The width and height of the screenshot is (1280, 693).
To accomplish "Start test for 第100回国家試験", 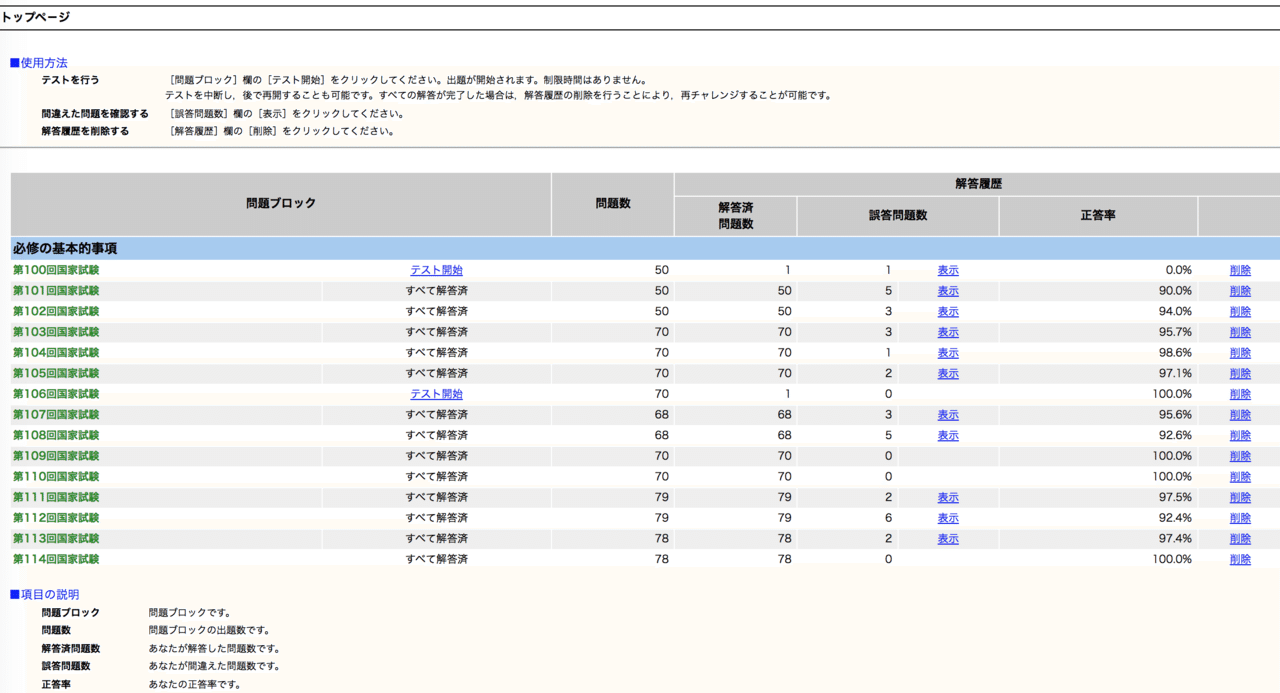I will [436, 270].
